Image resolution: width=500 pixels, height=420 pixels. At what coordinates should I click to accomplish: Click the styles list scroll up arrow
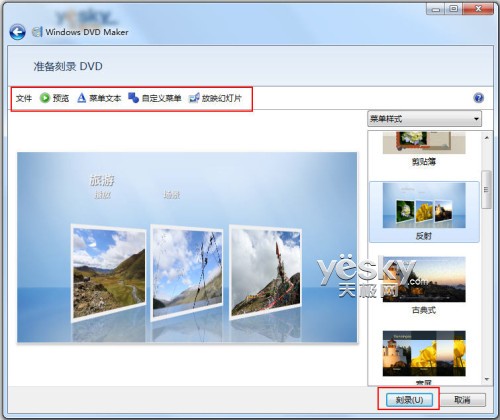487,137
